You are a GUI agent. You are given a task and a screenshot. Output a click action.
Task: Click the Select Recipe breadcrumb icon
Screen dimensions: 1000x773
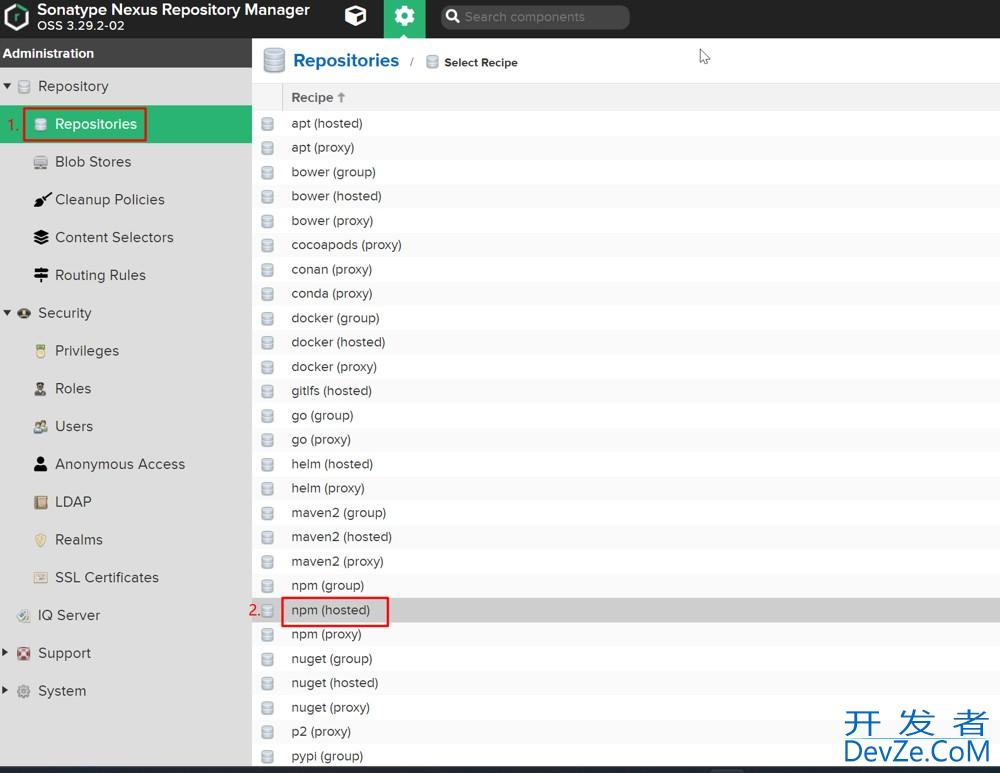coord(432,62)
